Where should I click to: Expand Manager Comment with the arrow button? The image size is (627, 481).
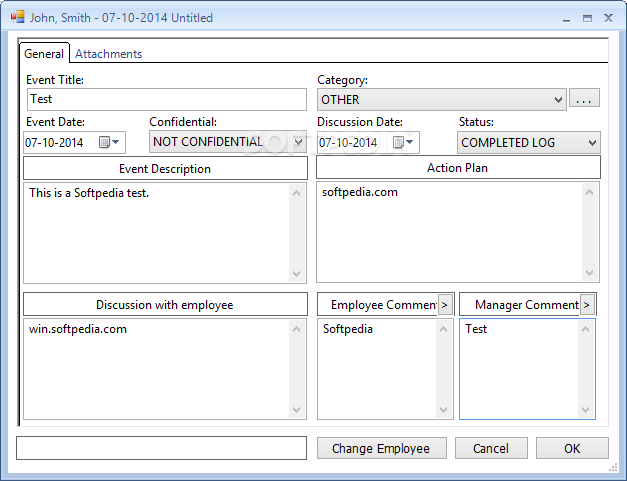(x=587, y=305)
